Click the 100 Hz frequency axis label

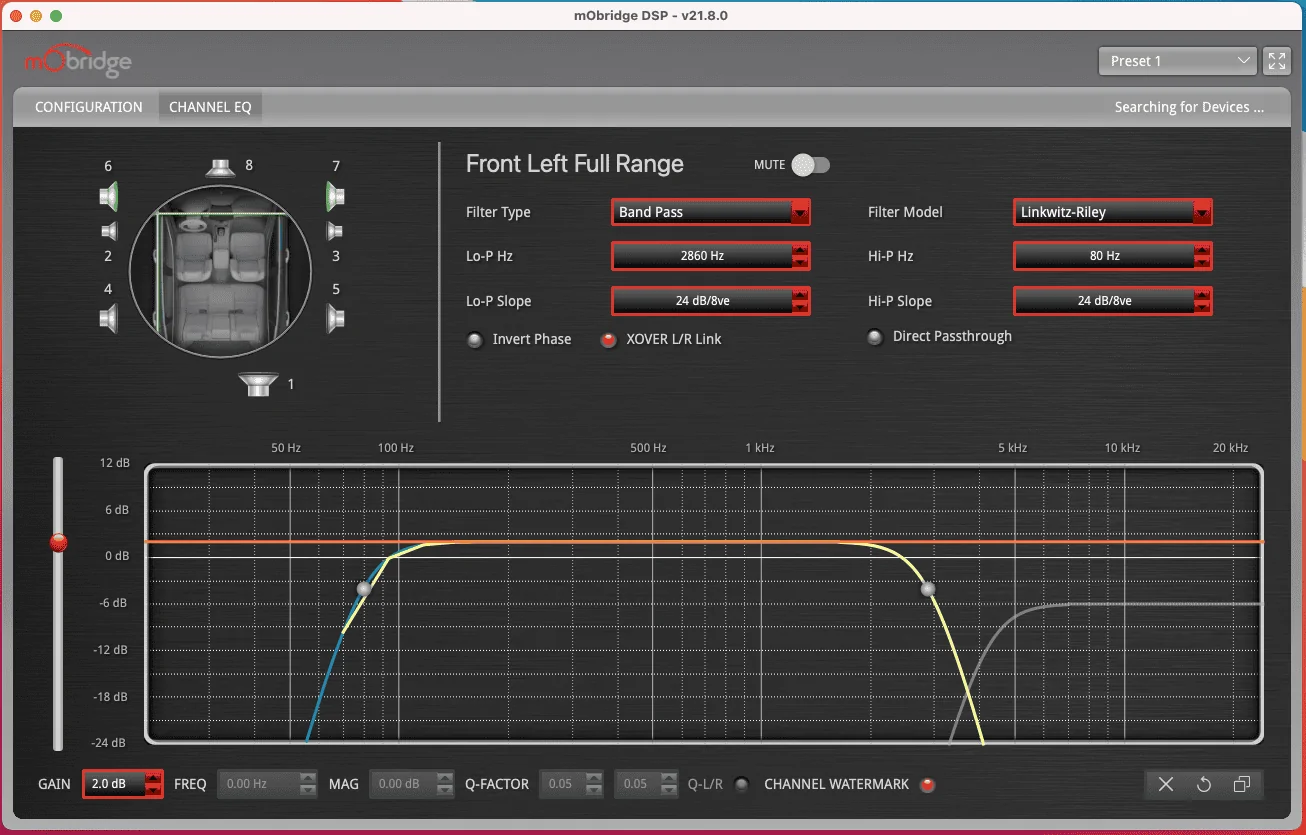click(x=396, y=448)
